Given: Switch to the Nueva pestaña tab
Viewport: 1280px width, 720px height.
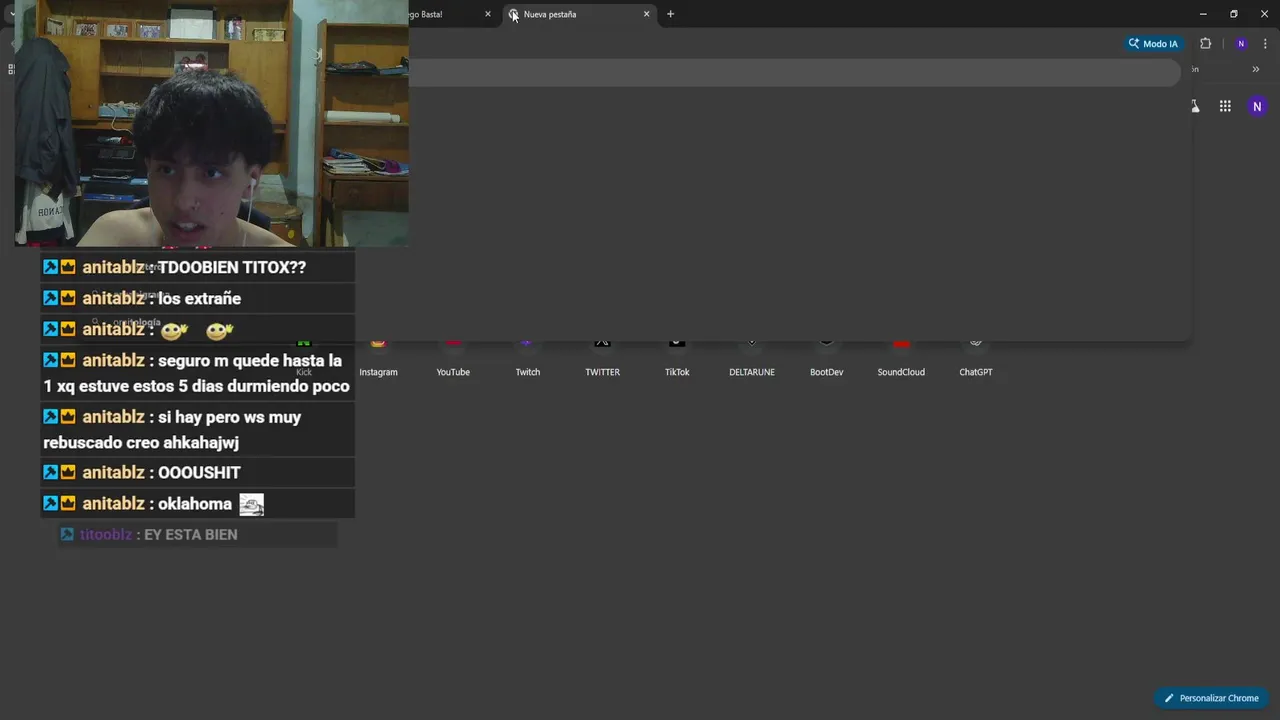Looking at the screenshot, I should click(580, 14).
